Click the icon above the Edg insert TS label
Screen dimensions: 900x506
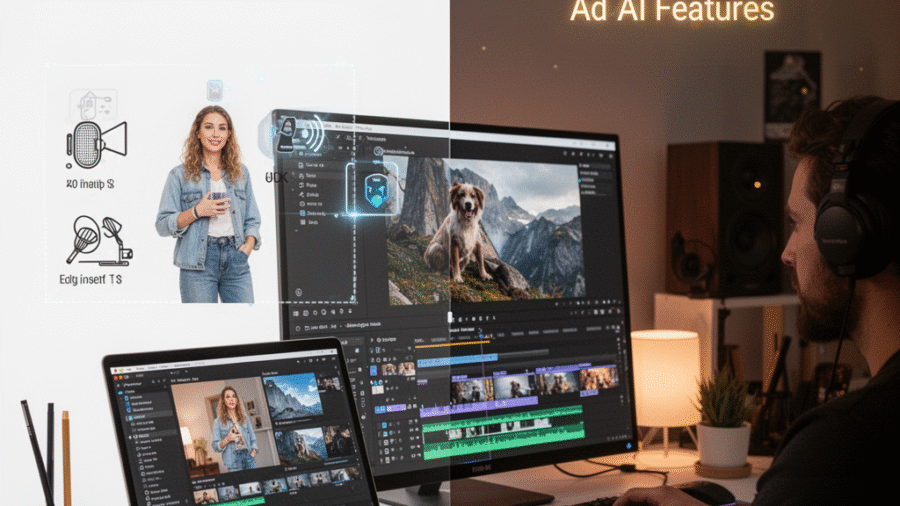pos(99,241)
